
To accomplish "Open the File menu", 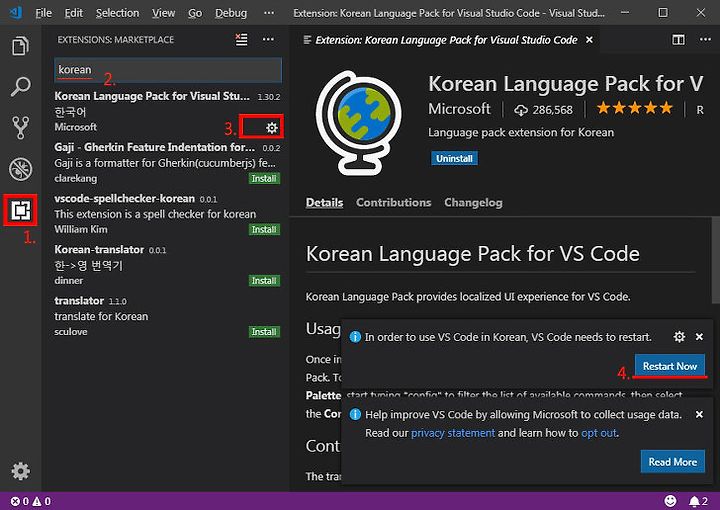I will pos(44,13).
